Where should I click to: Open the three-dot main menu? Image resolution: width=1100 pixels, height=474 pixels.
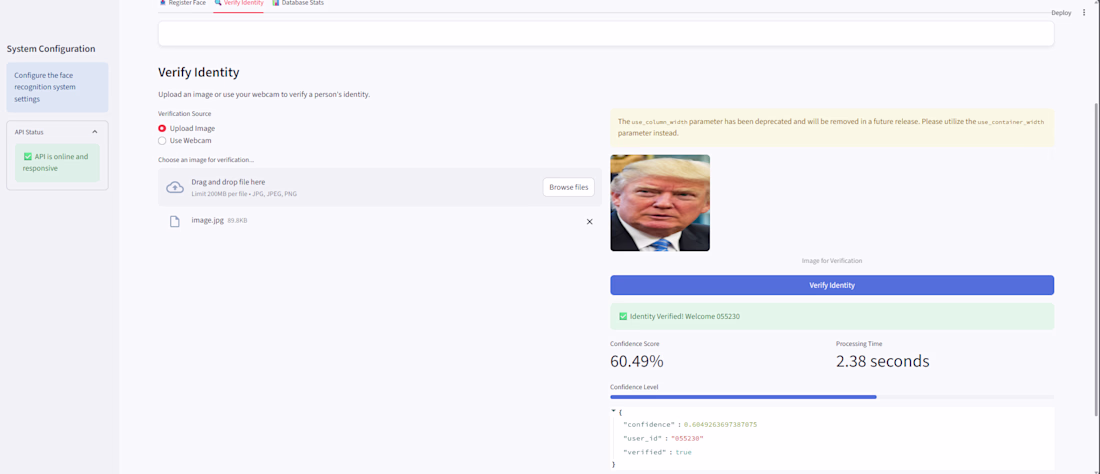(1084, 13)
